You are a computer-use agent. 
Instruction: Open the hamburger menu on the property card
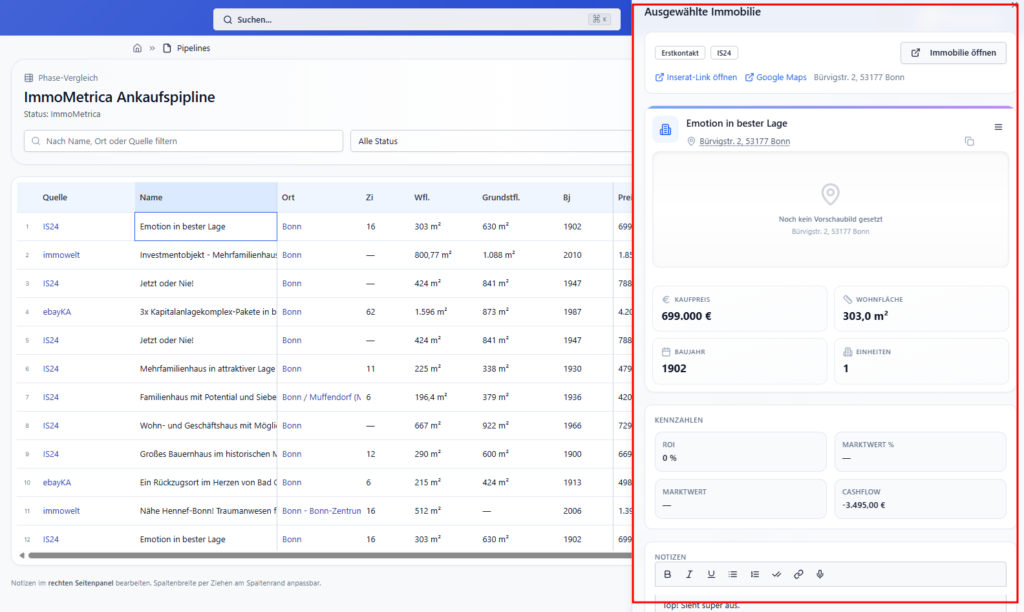pyautogui.click(x=997, y=127)
